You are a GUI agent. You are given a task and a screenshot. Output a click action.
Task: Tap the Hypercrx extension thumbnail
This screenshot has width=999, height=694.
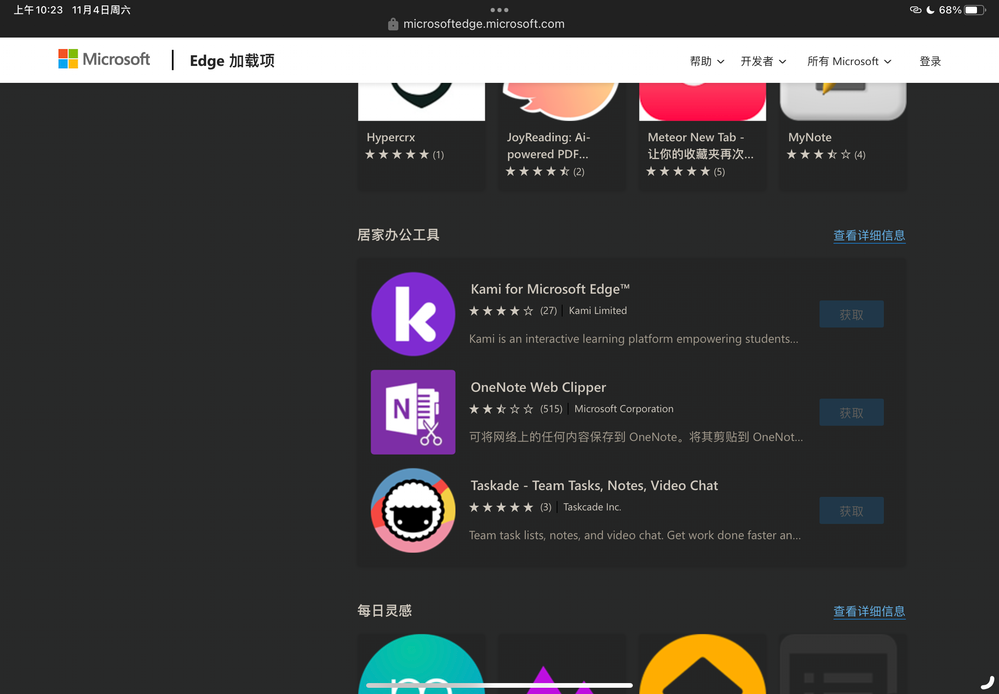[x=421, y=101]
